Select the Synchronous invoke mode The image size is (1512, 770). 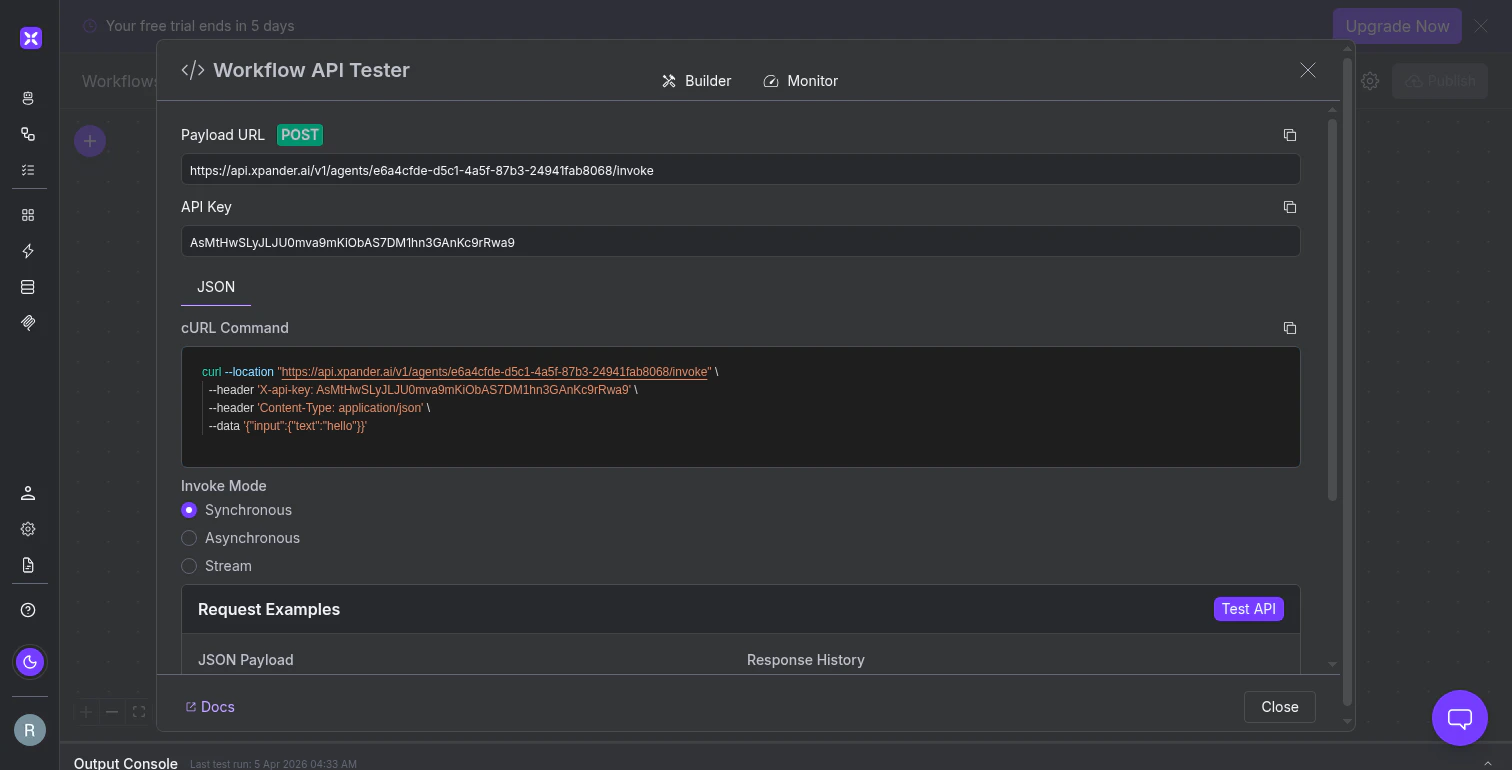[189, 510]
